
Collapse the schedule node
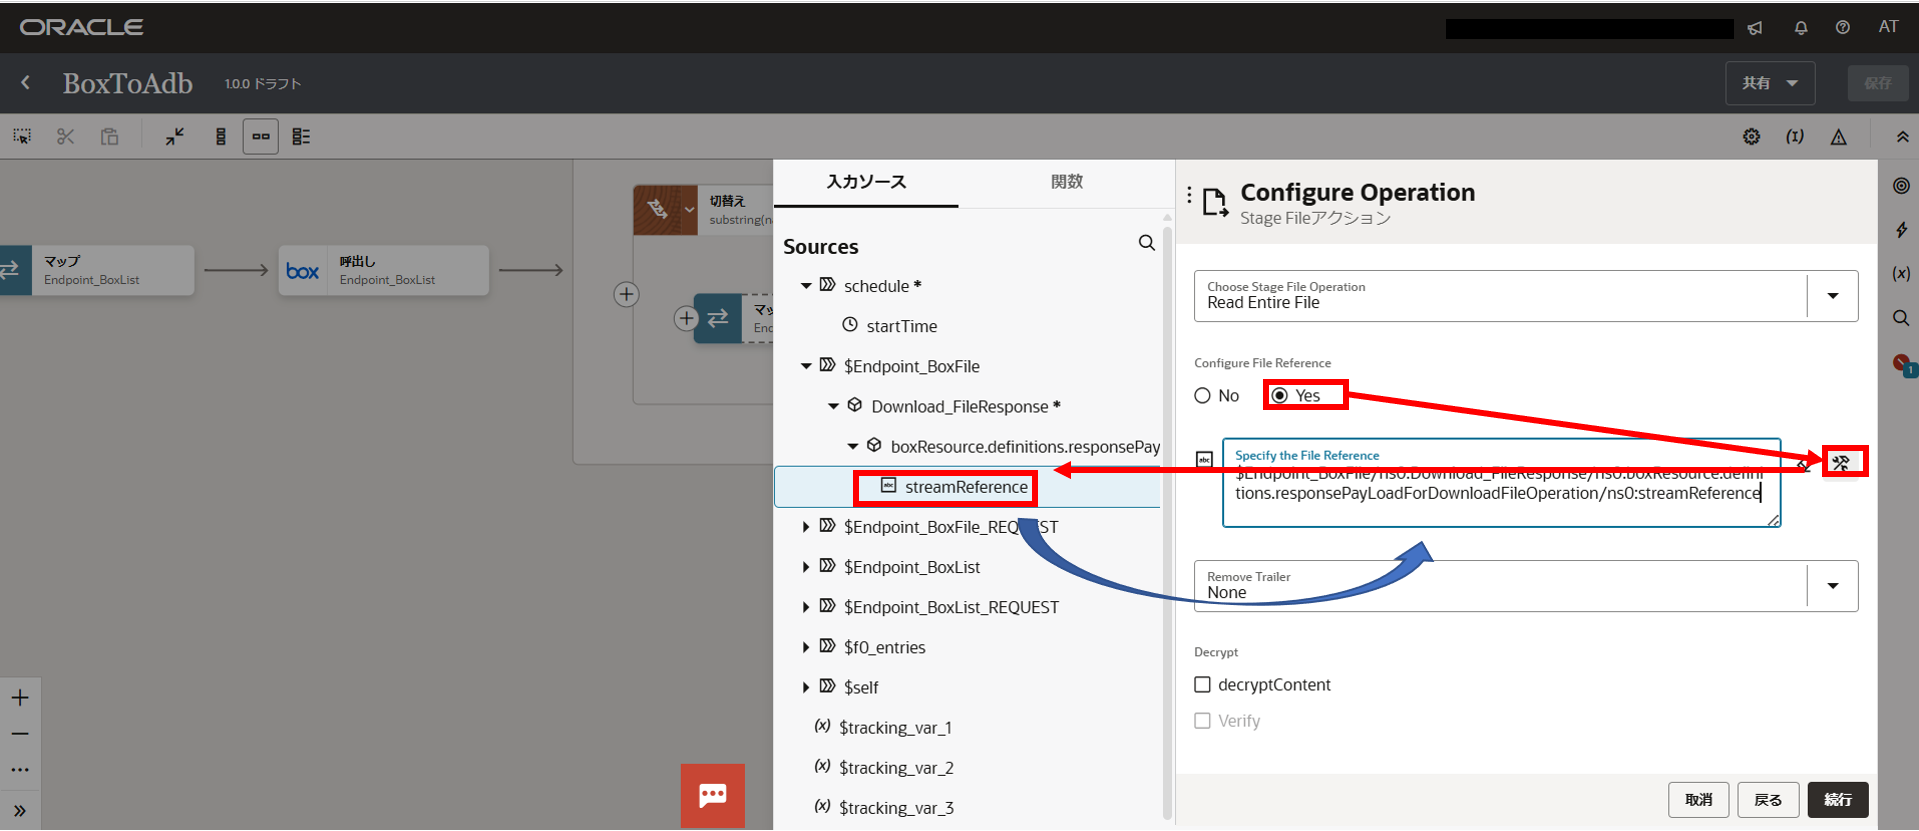(x=806, y=286)
